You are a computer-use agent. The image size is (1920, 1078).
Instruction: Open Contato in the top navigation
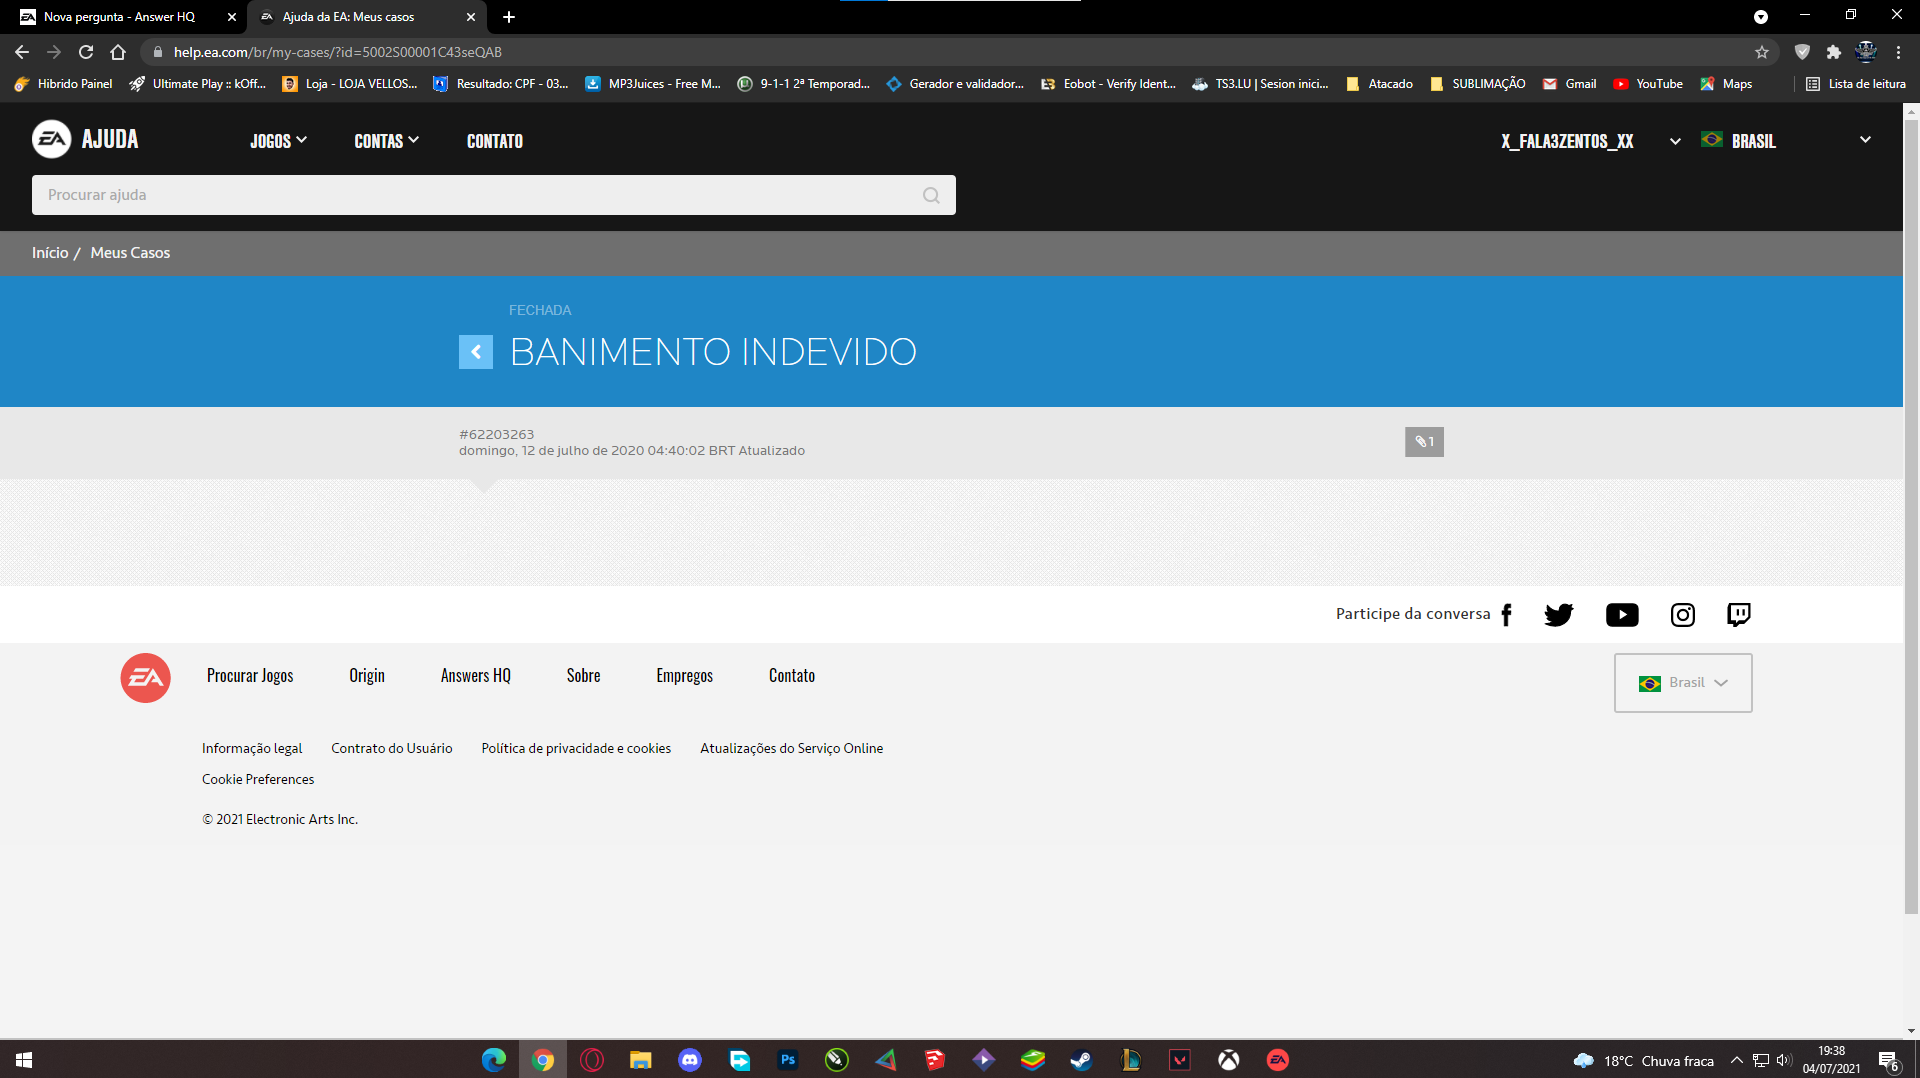495,141
